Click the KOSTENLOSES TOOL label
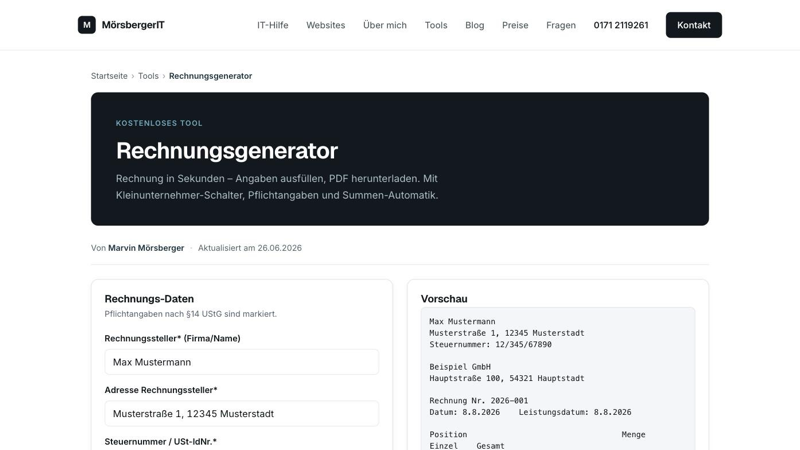This screenshot has width=800, height=450. click(x=159, y=123)
